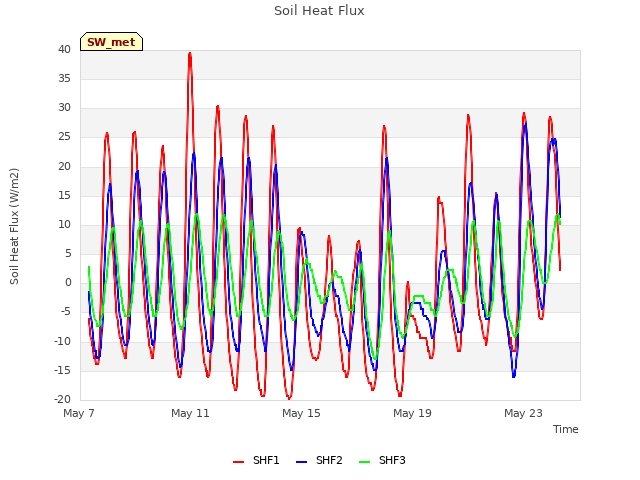The height and width of the screenshot is (480, 640).
Task: Click the 0 y-axis tick label
Action: coord(68,282)
